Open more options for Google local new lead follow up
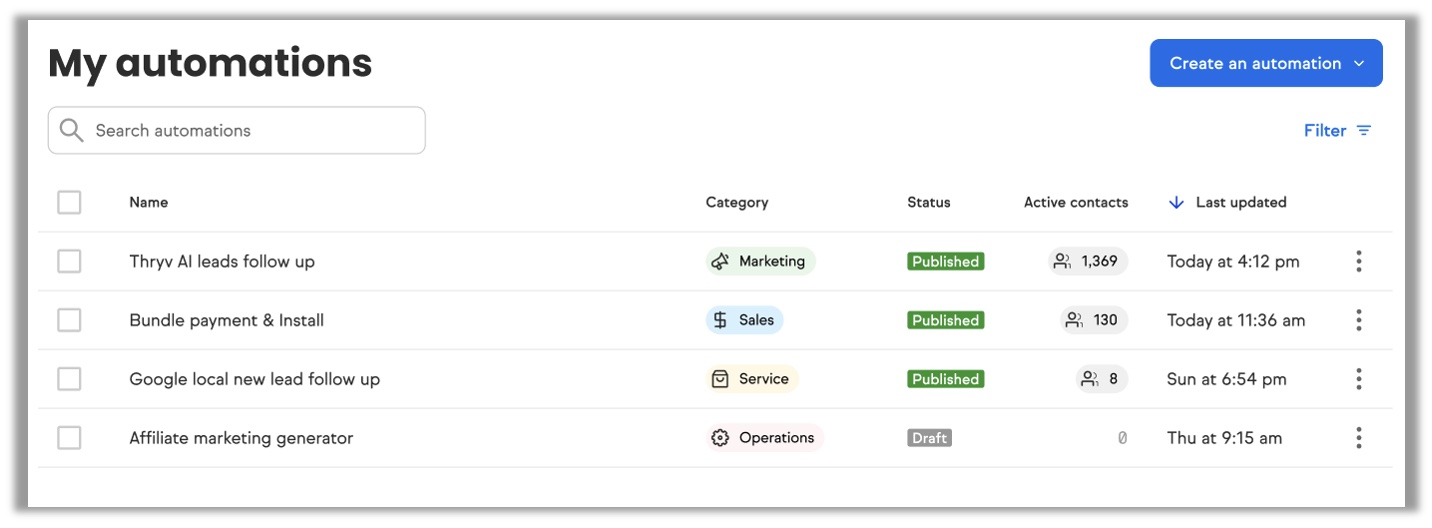The width and height of the screenshot is (1432, 528). coord(1358,380)
